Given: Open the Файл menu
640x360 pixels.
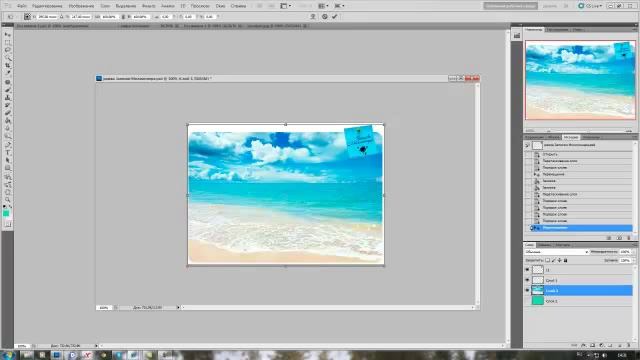Looking at the screenshot, I should [22, 6].
